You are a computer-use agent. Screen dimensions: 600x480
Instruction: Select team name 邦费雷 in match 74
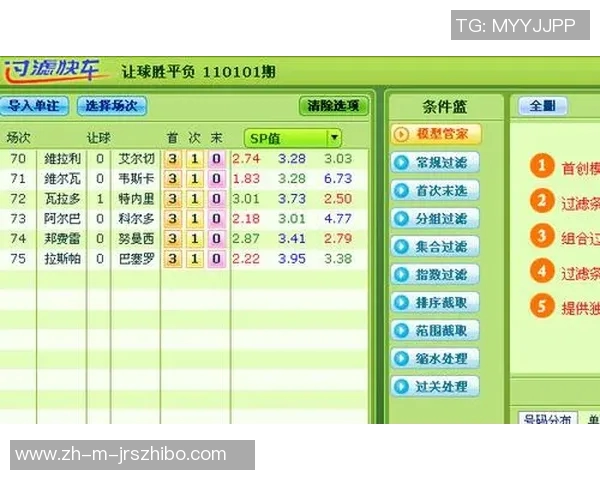pos(62,238)
